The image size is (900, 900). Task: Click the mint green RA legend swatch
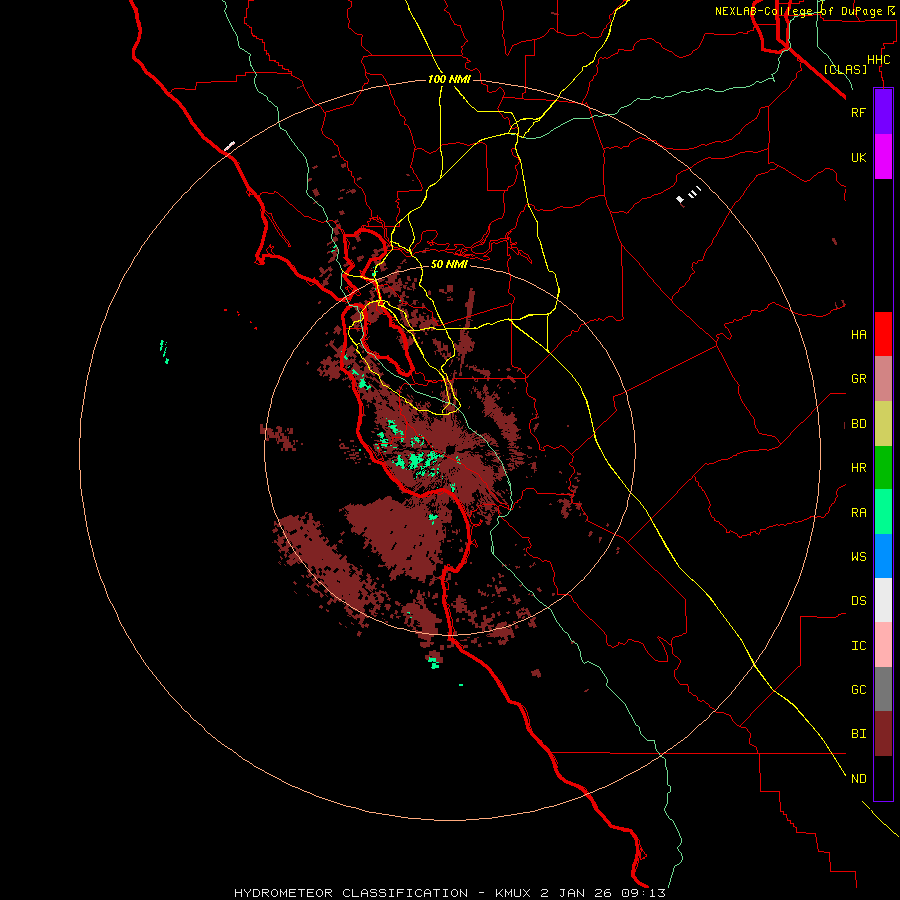(883, 512)
